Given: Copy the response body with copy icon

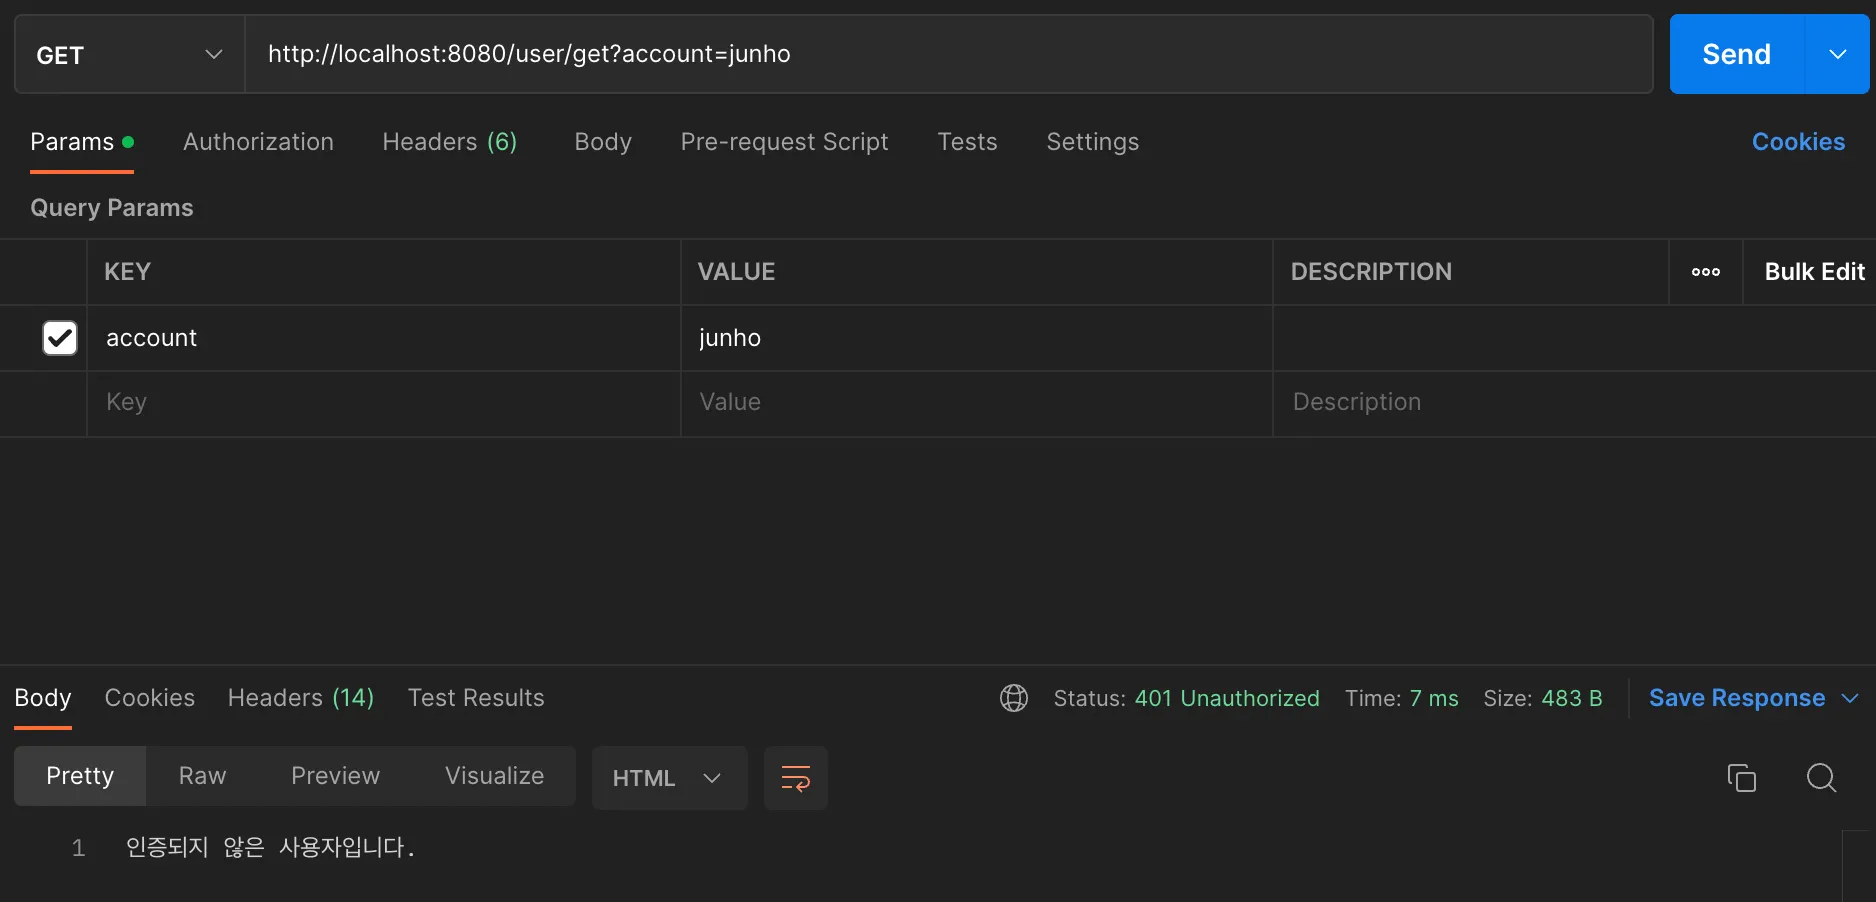Looking at the screenshot, I should 1741,777.
